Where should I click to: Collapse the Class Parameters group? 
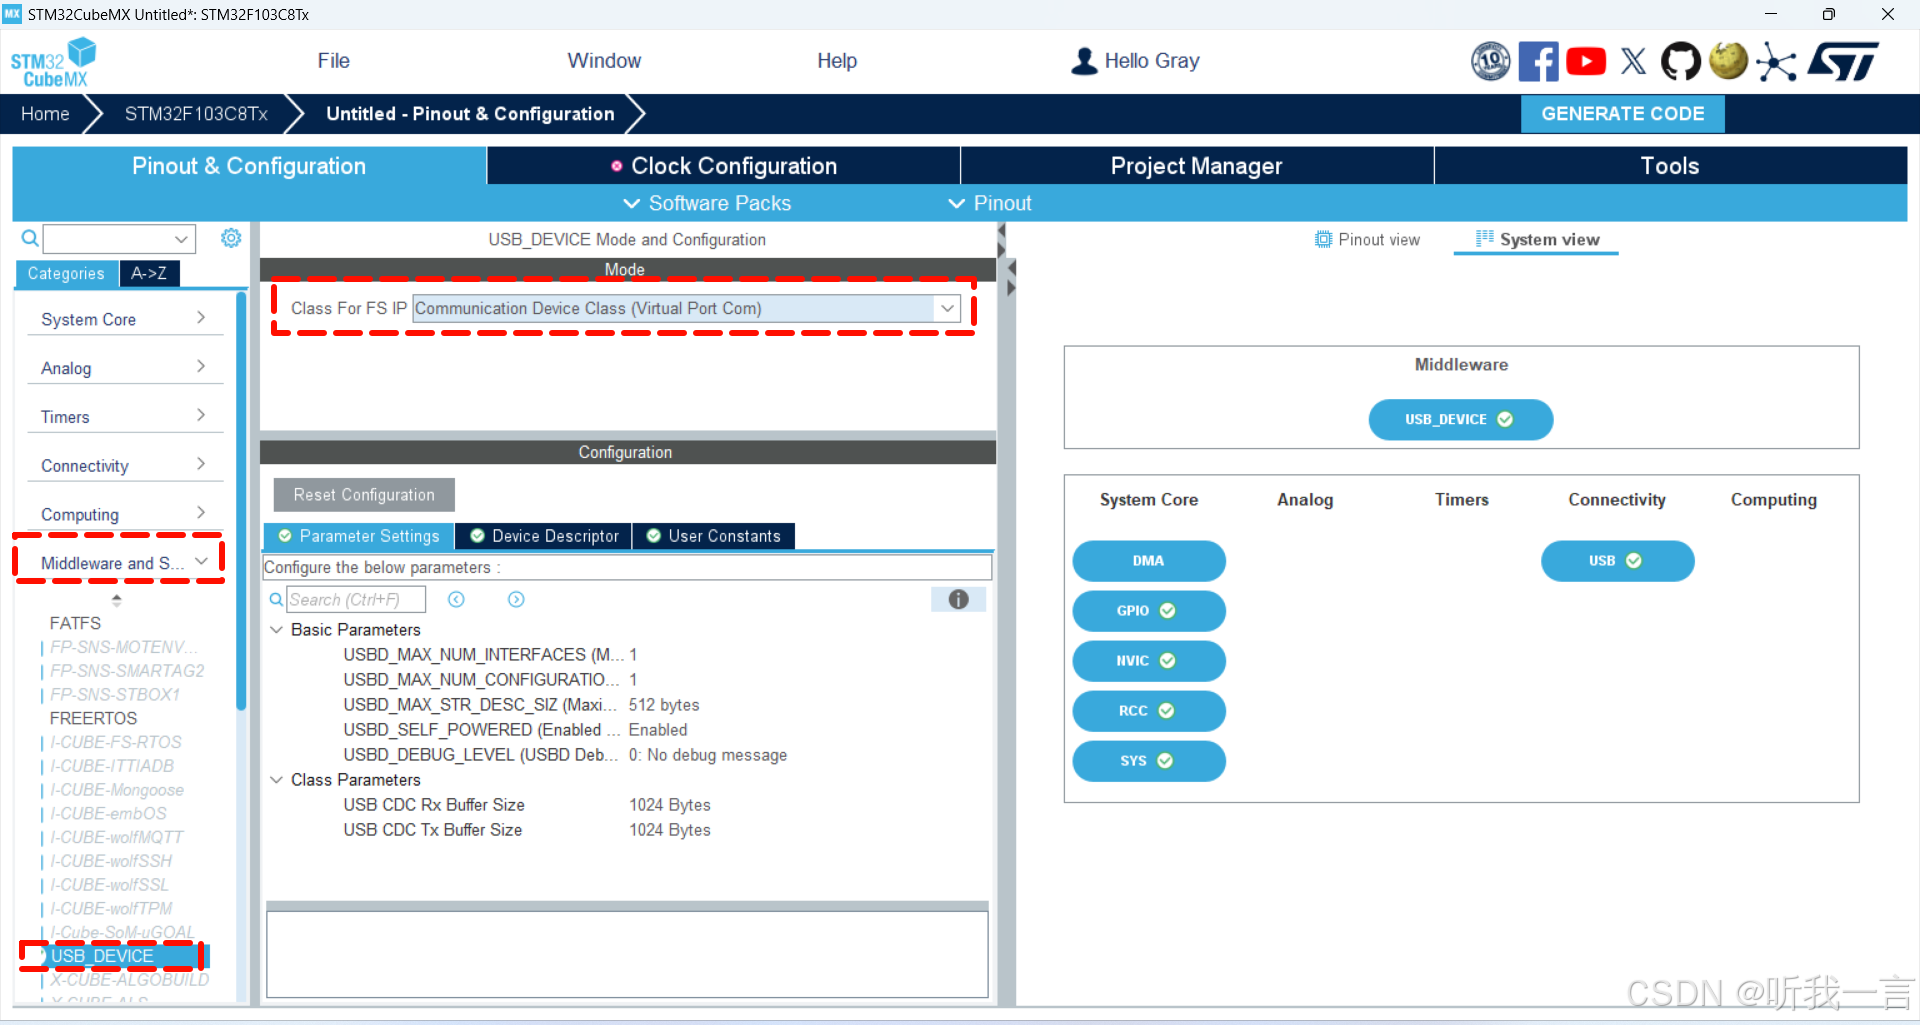277,780
